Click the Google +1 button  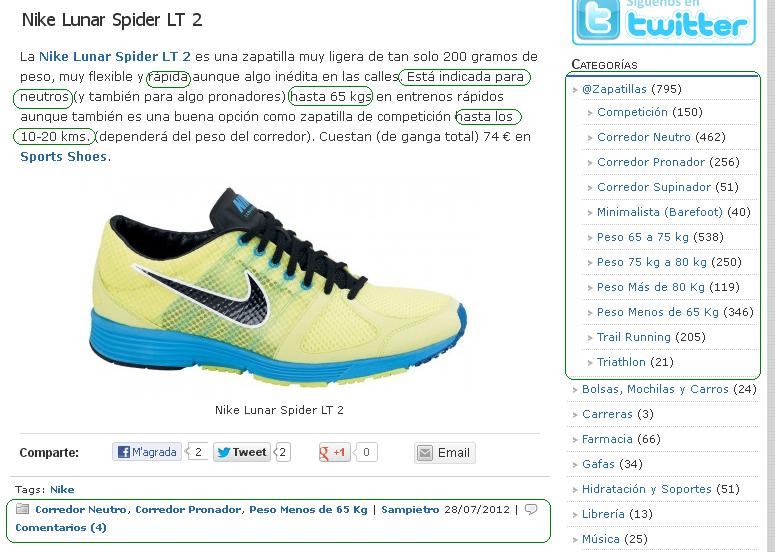point(334,452)
